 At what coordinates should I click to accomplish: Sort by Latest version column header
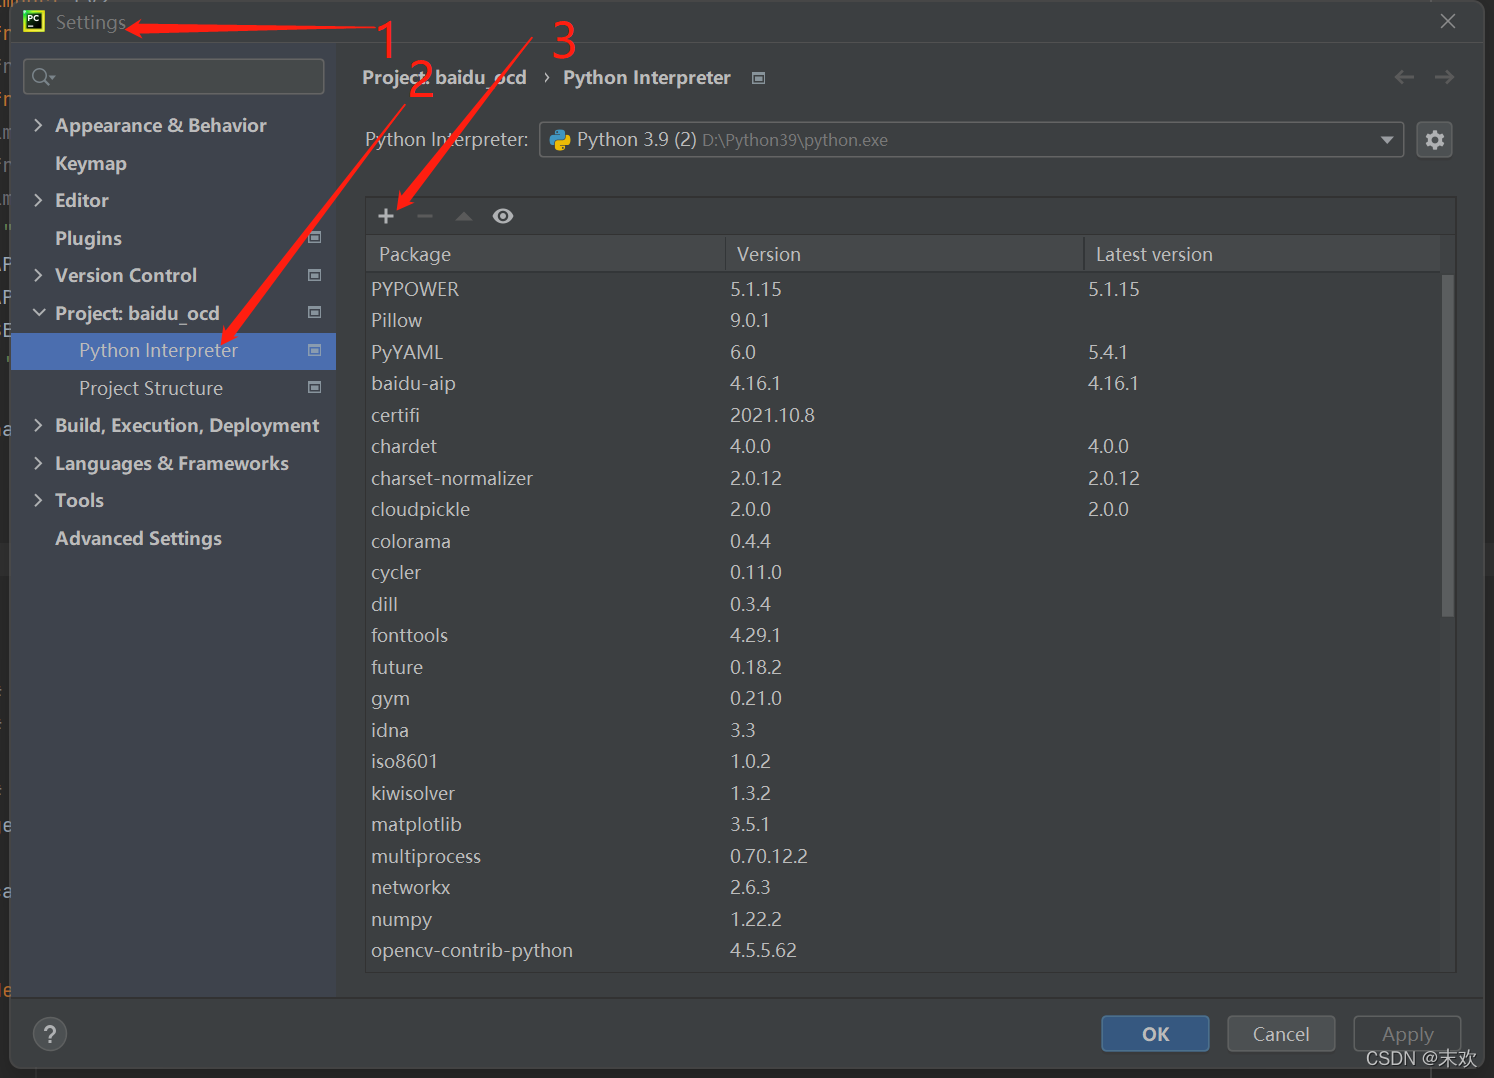[x=1262, y=254]
